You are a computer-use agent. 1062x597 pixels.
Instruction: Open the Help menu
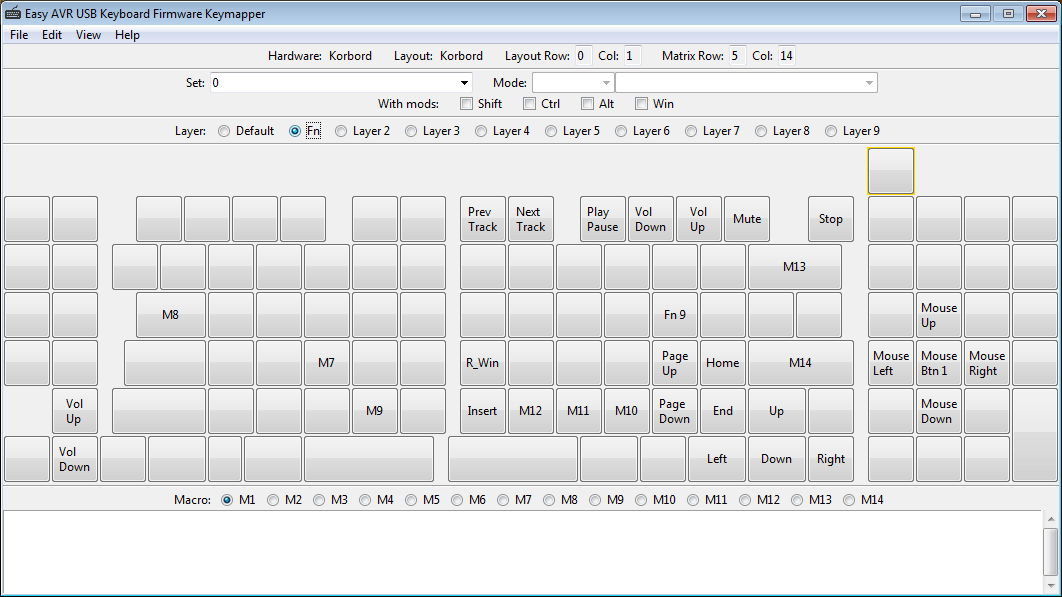click(x=127, y=35)
